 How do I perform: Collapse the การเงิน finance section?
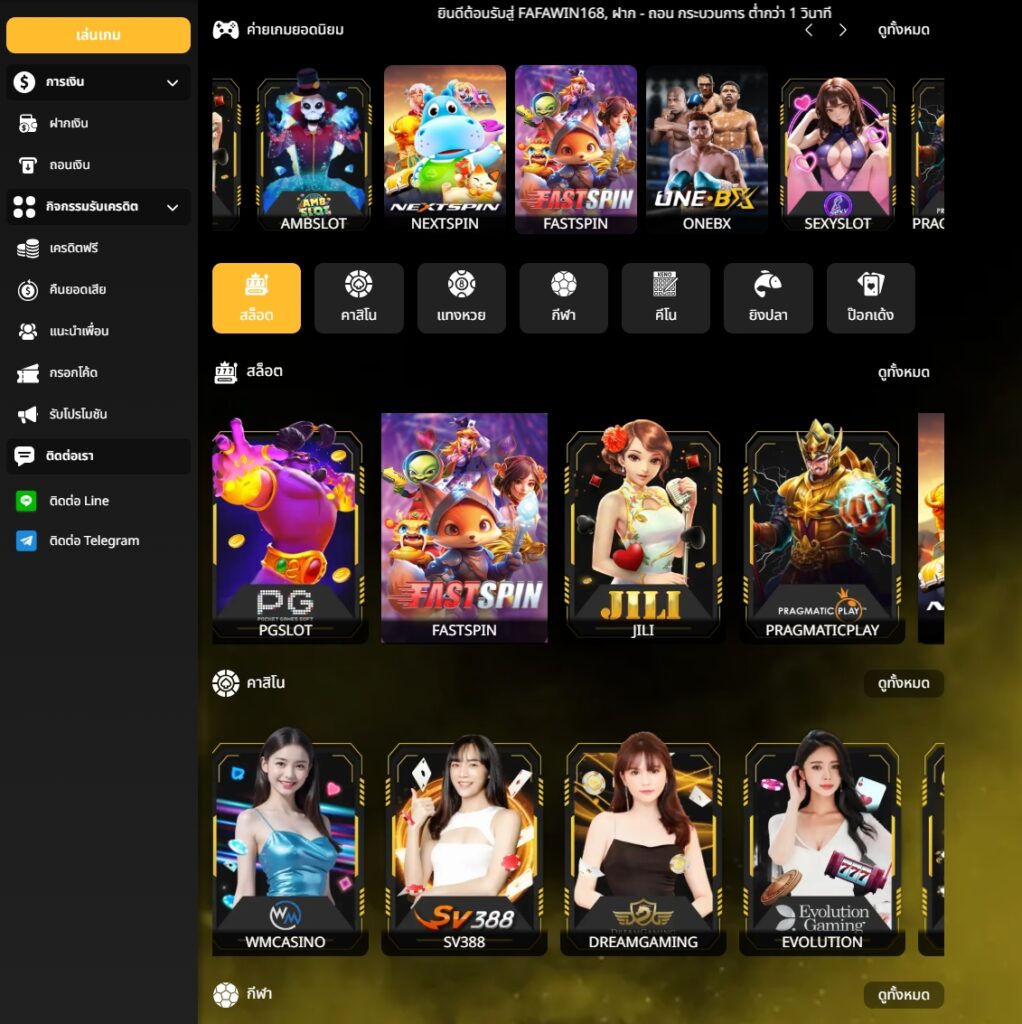pyautogui.click(x=172, y=83)
